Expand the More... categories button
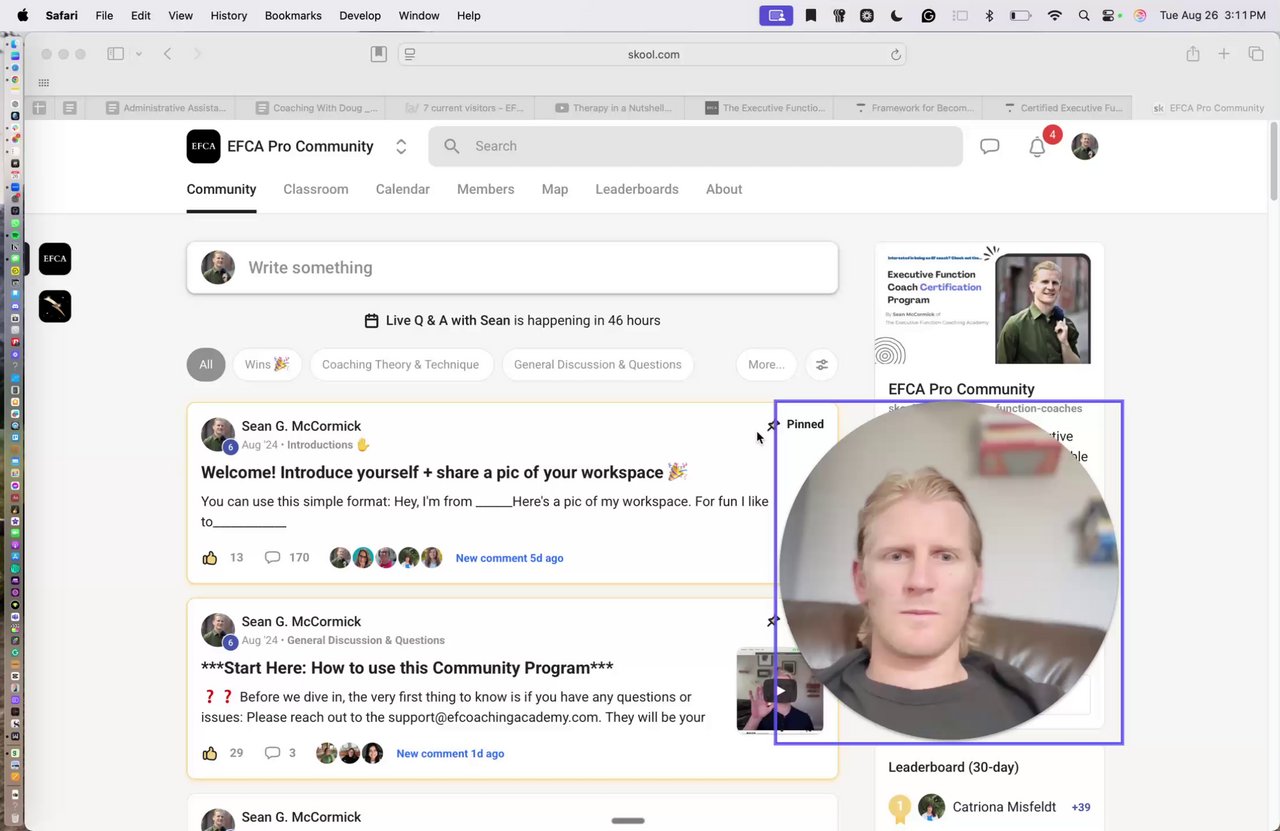 coord(766,364)
